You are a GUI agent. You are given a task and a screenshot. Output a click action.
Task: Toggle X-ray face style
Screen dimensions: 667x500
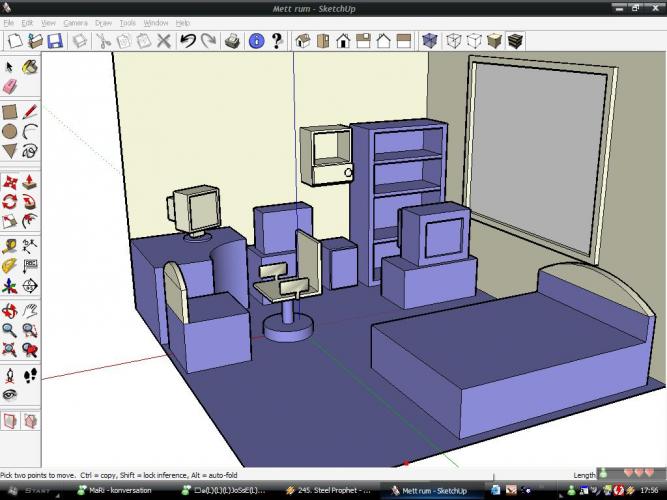tap(428, 41)
